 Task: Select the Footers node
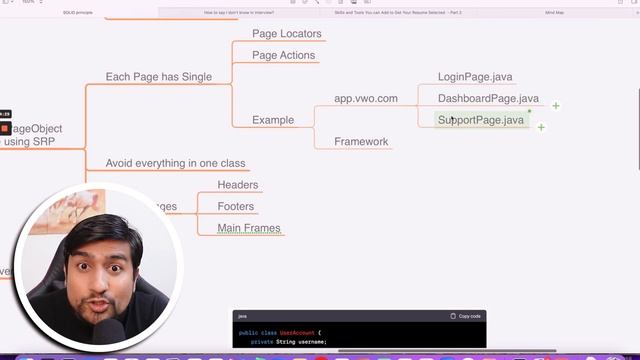tap(236, 207)
